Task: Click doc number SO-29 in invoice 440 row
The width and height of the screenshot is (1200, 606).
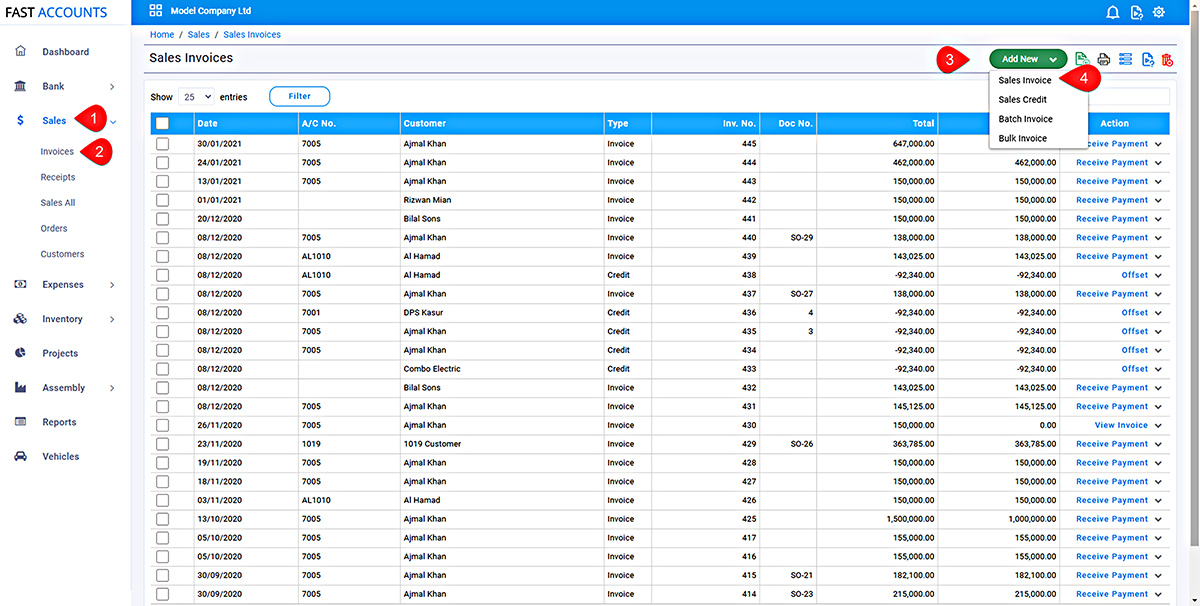Action: (x=802, y=237)
